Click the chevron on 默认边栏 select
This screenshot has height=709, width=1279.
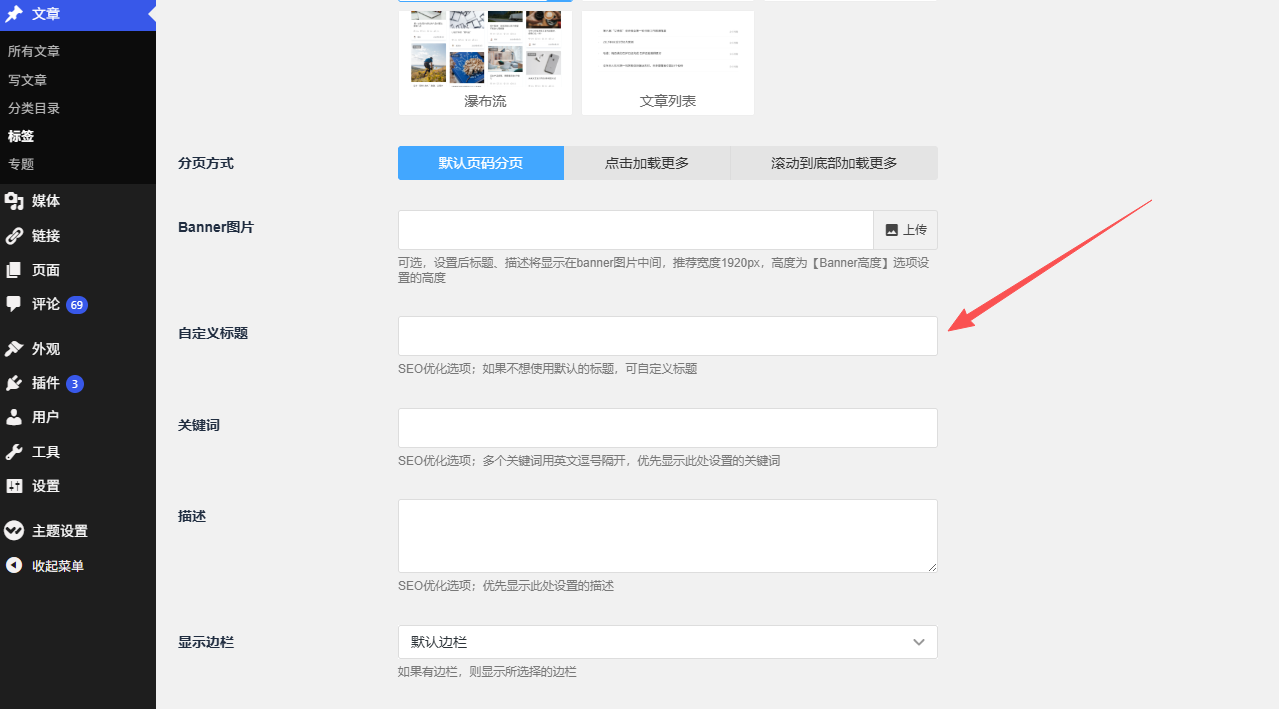click(919, 642)
